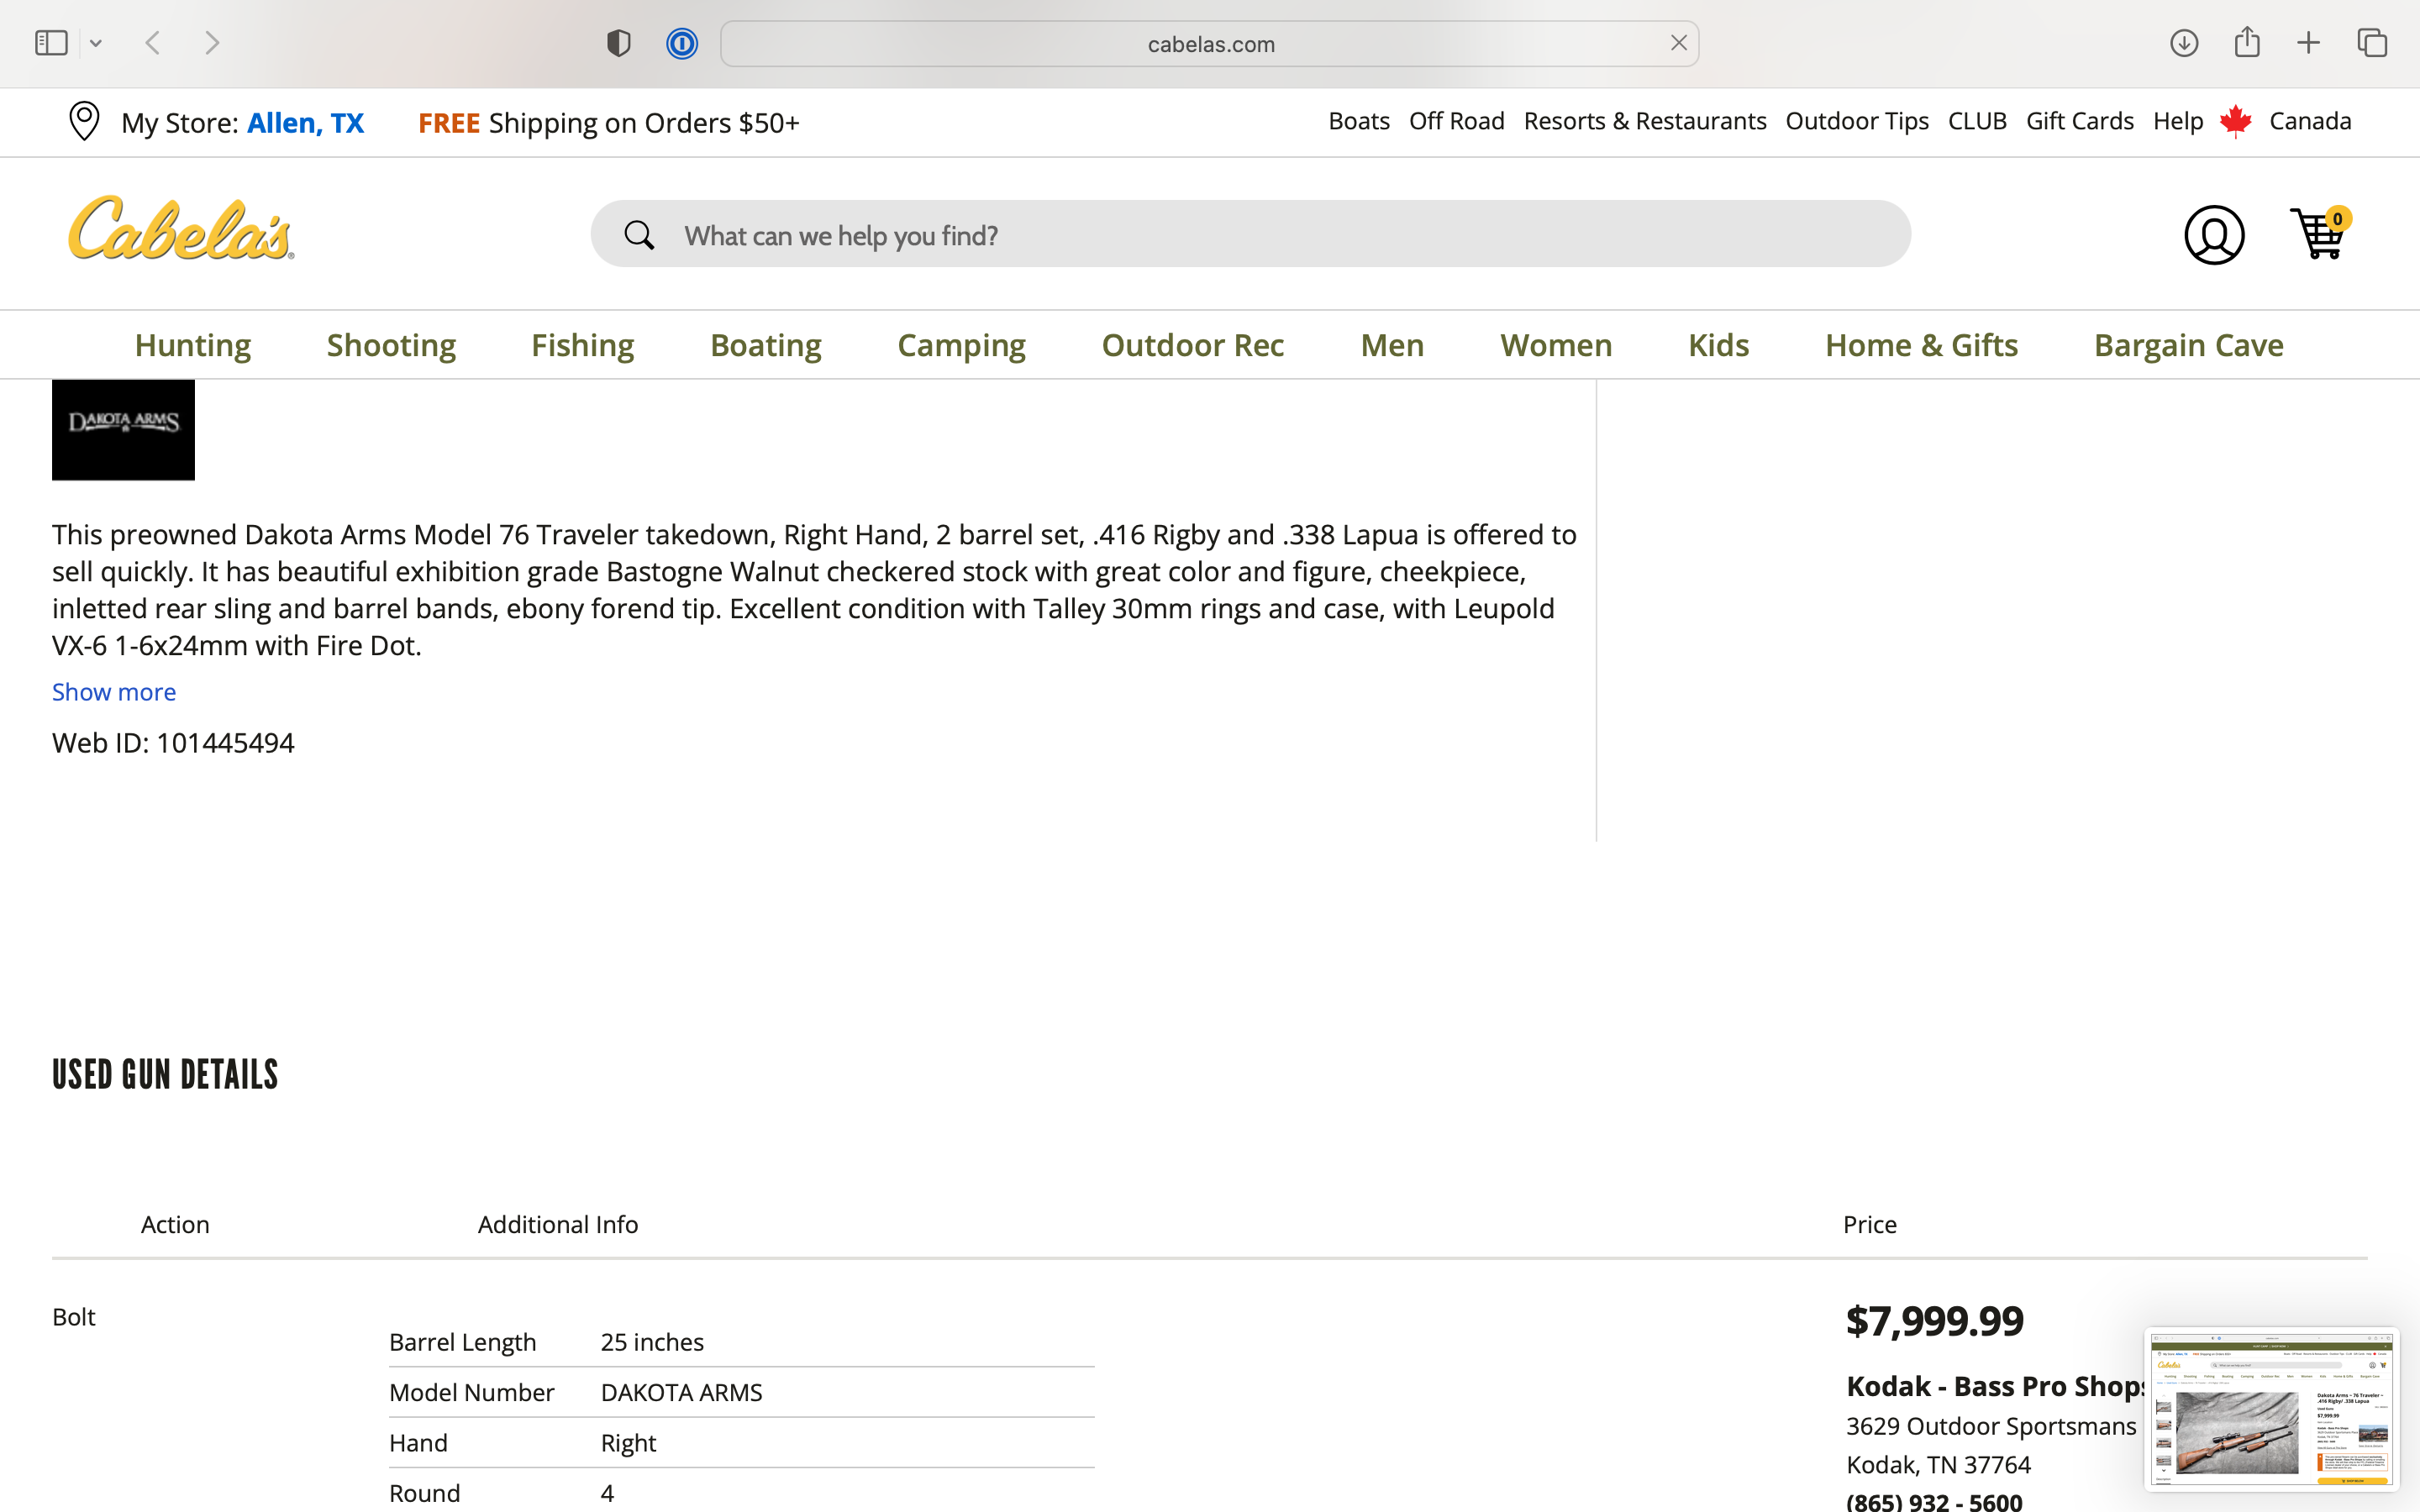Click the Price column header
The width and height of the screenshot is (2420, 1512).
pyautogui.click(x=1869, y=1224)
